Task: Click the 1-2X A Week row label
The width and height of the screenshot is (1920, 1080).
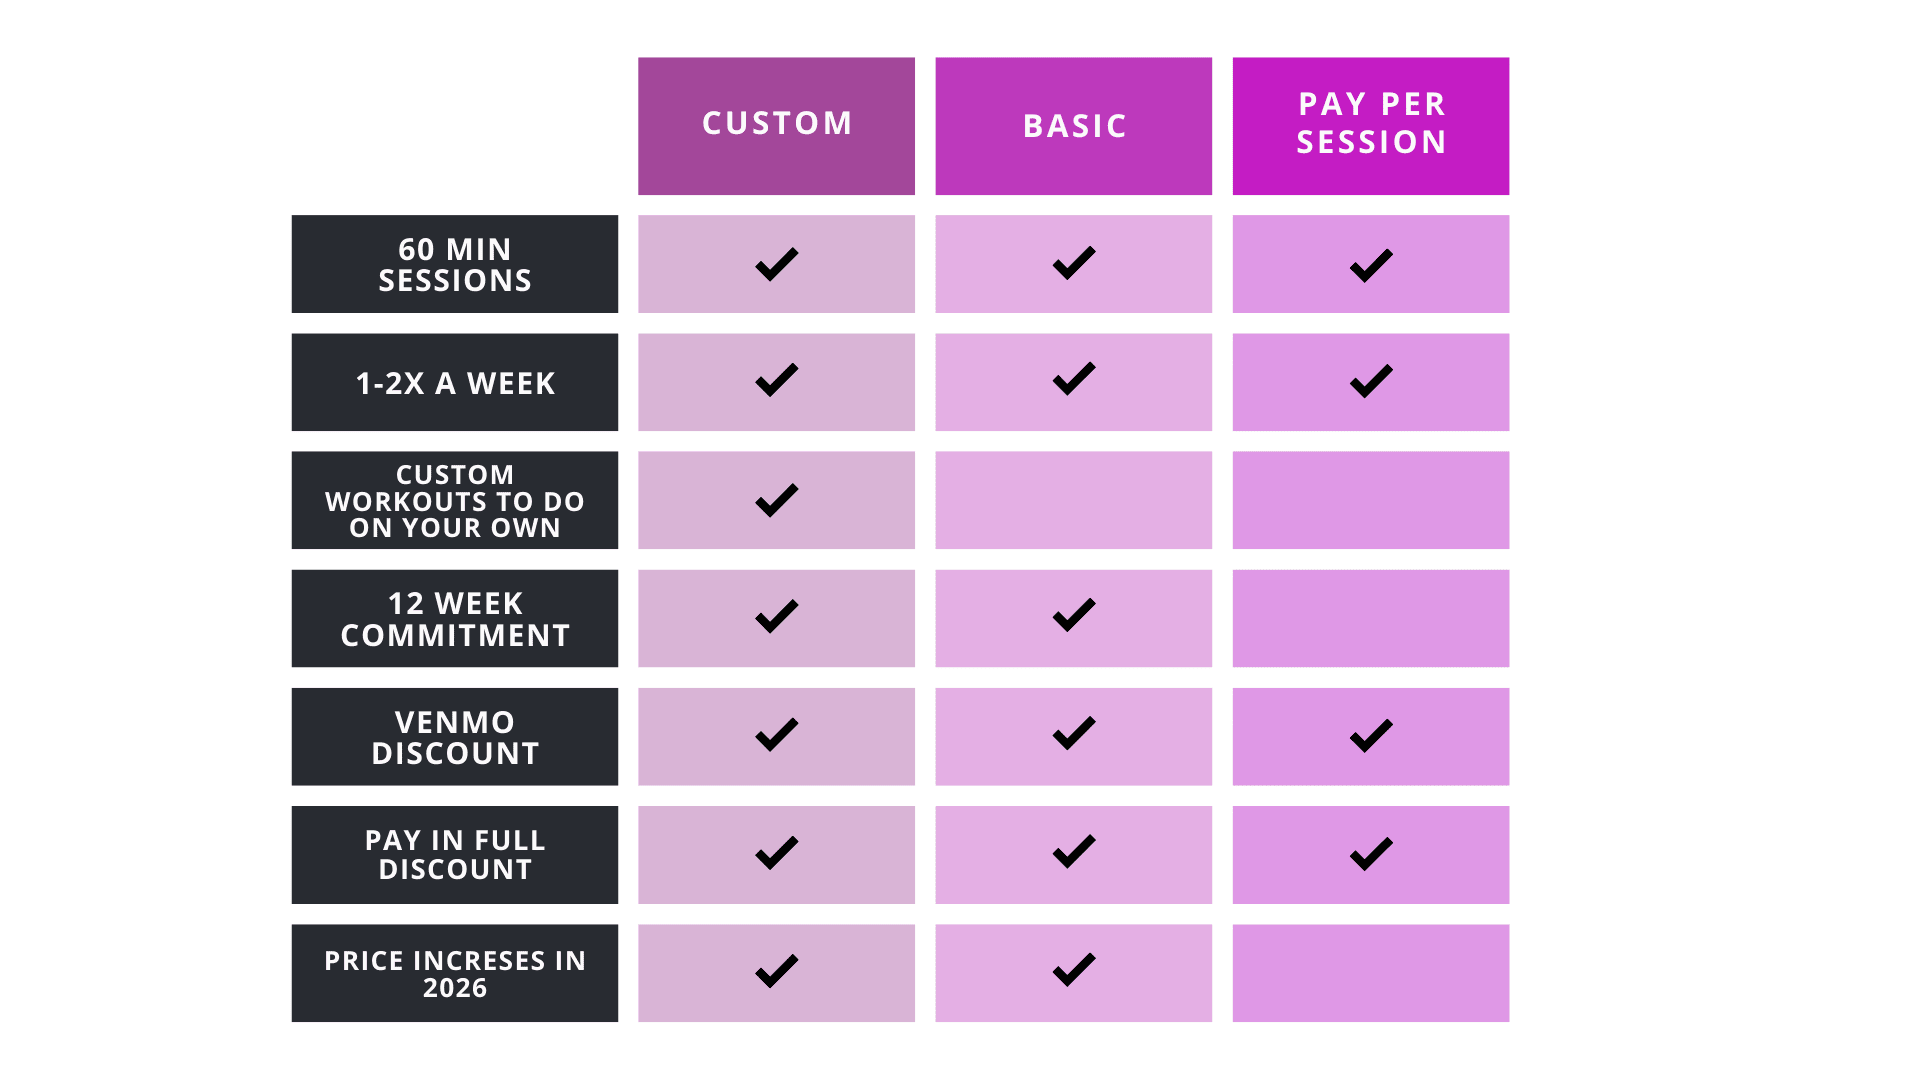Action: [454, 382]
